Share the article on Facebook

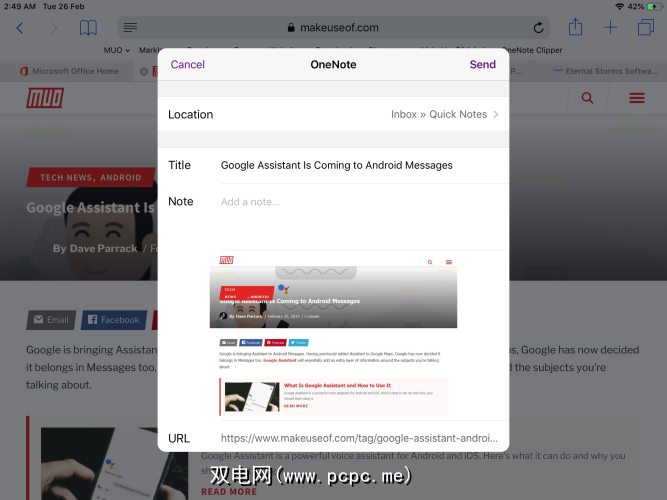114,320
